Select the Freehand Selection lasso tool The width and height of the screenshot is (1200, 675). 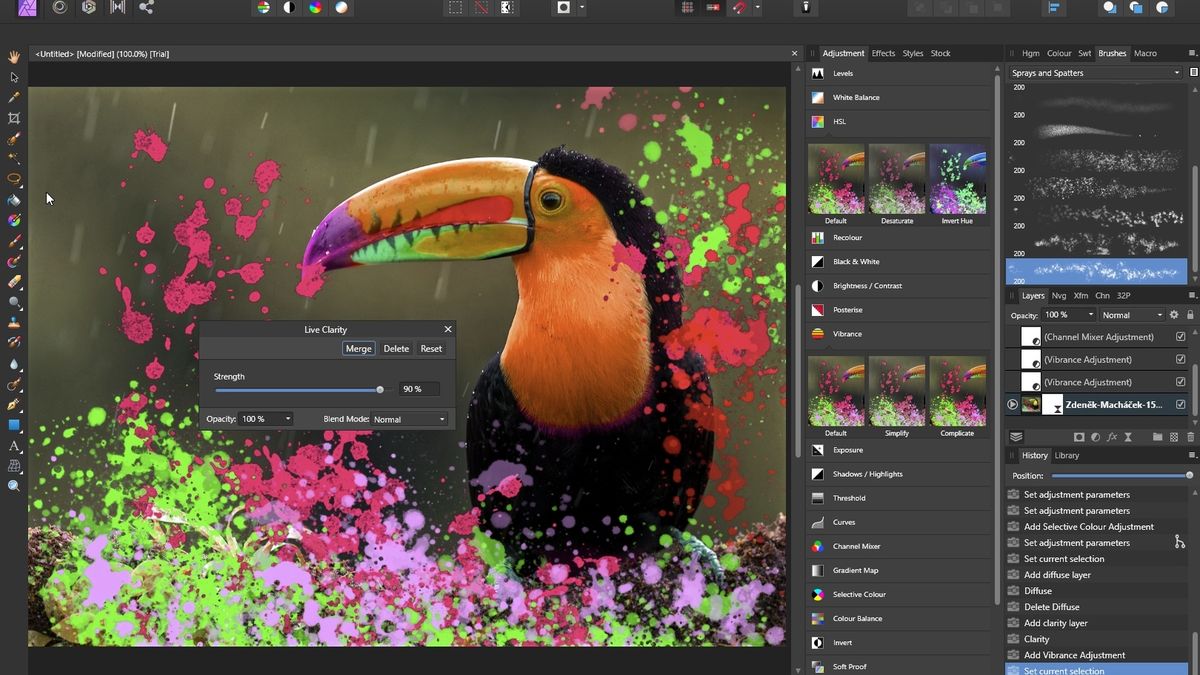[x=14, y=179]
